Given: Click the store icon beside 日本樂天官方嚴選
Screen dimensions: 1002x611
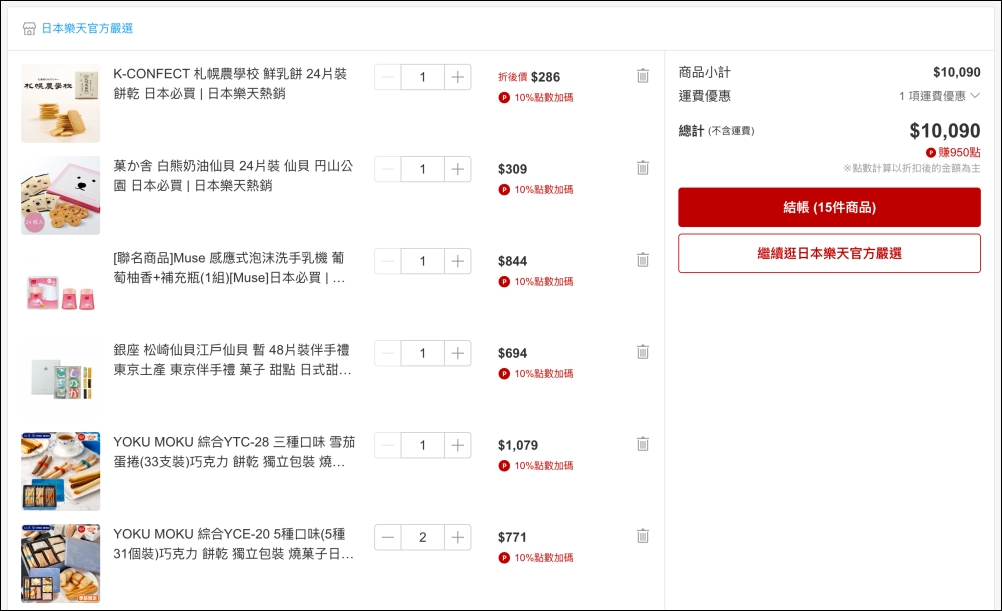Looking at the screenshot, I should pyautogui.click(x=29, y=29).
